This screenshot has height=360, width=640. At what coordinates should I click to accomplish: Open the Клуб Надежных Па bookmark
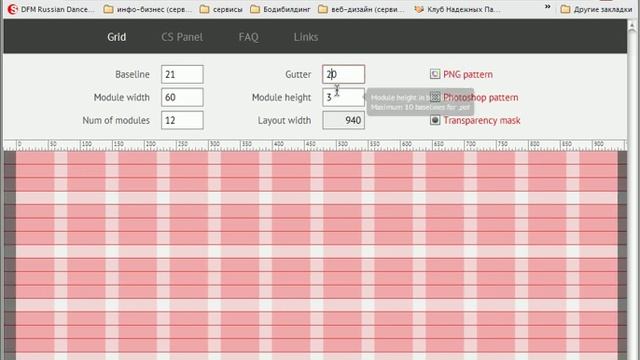tap(457, 9)
